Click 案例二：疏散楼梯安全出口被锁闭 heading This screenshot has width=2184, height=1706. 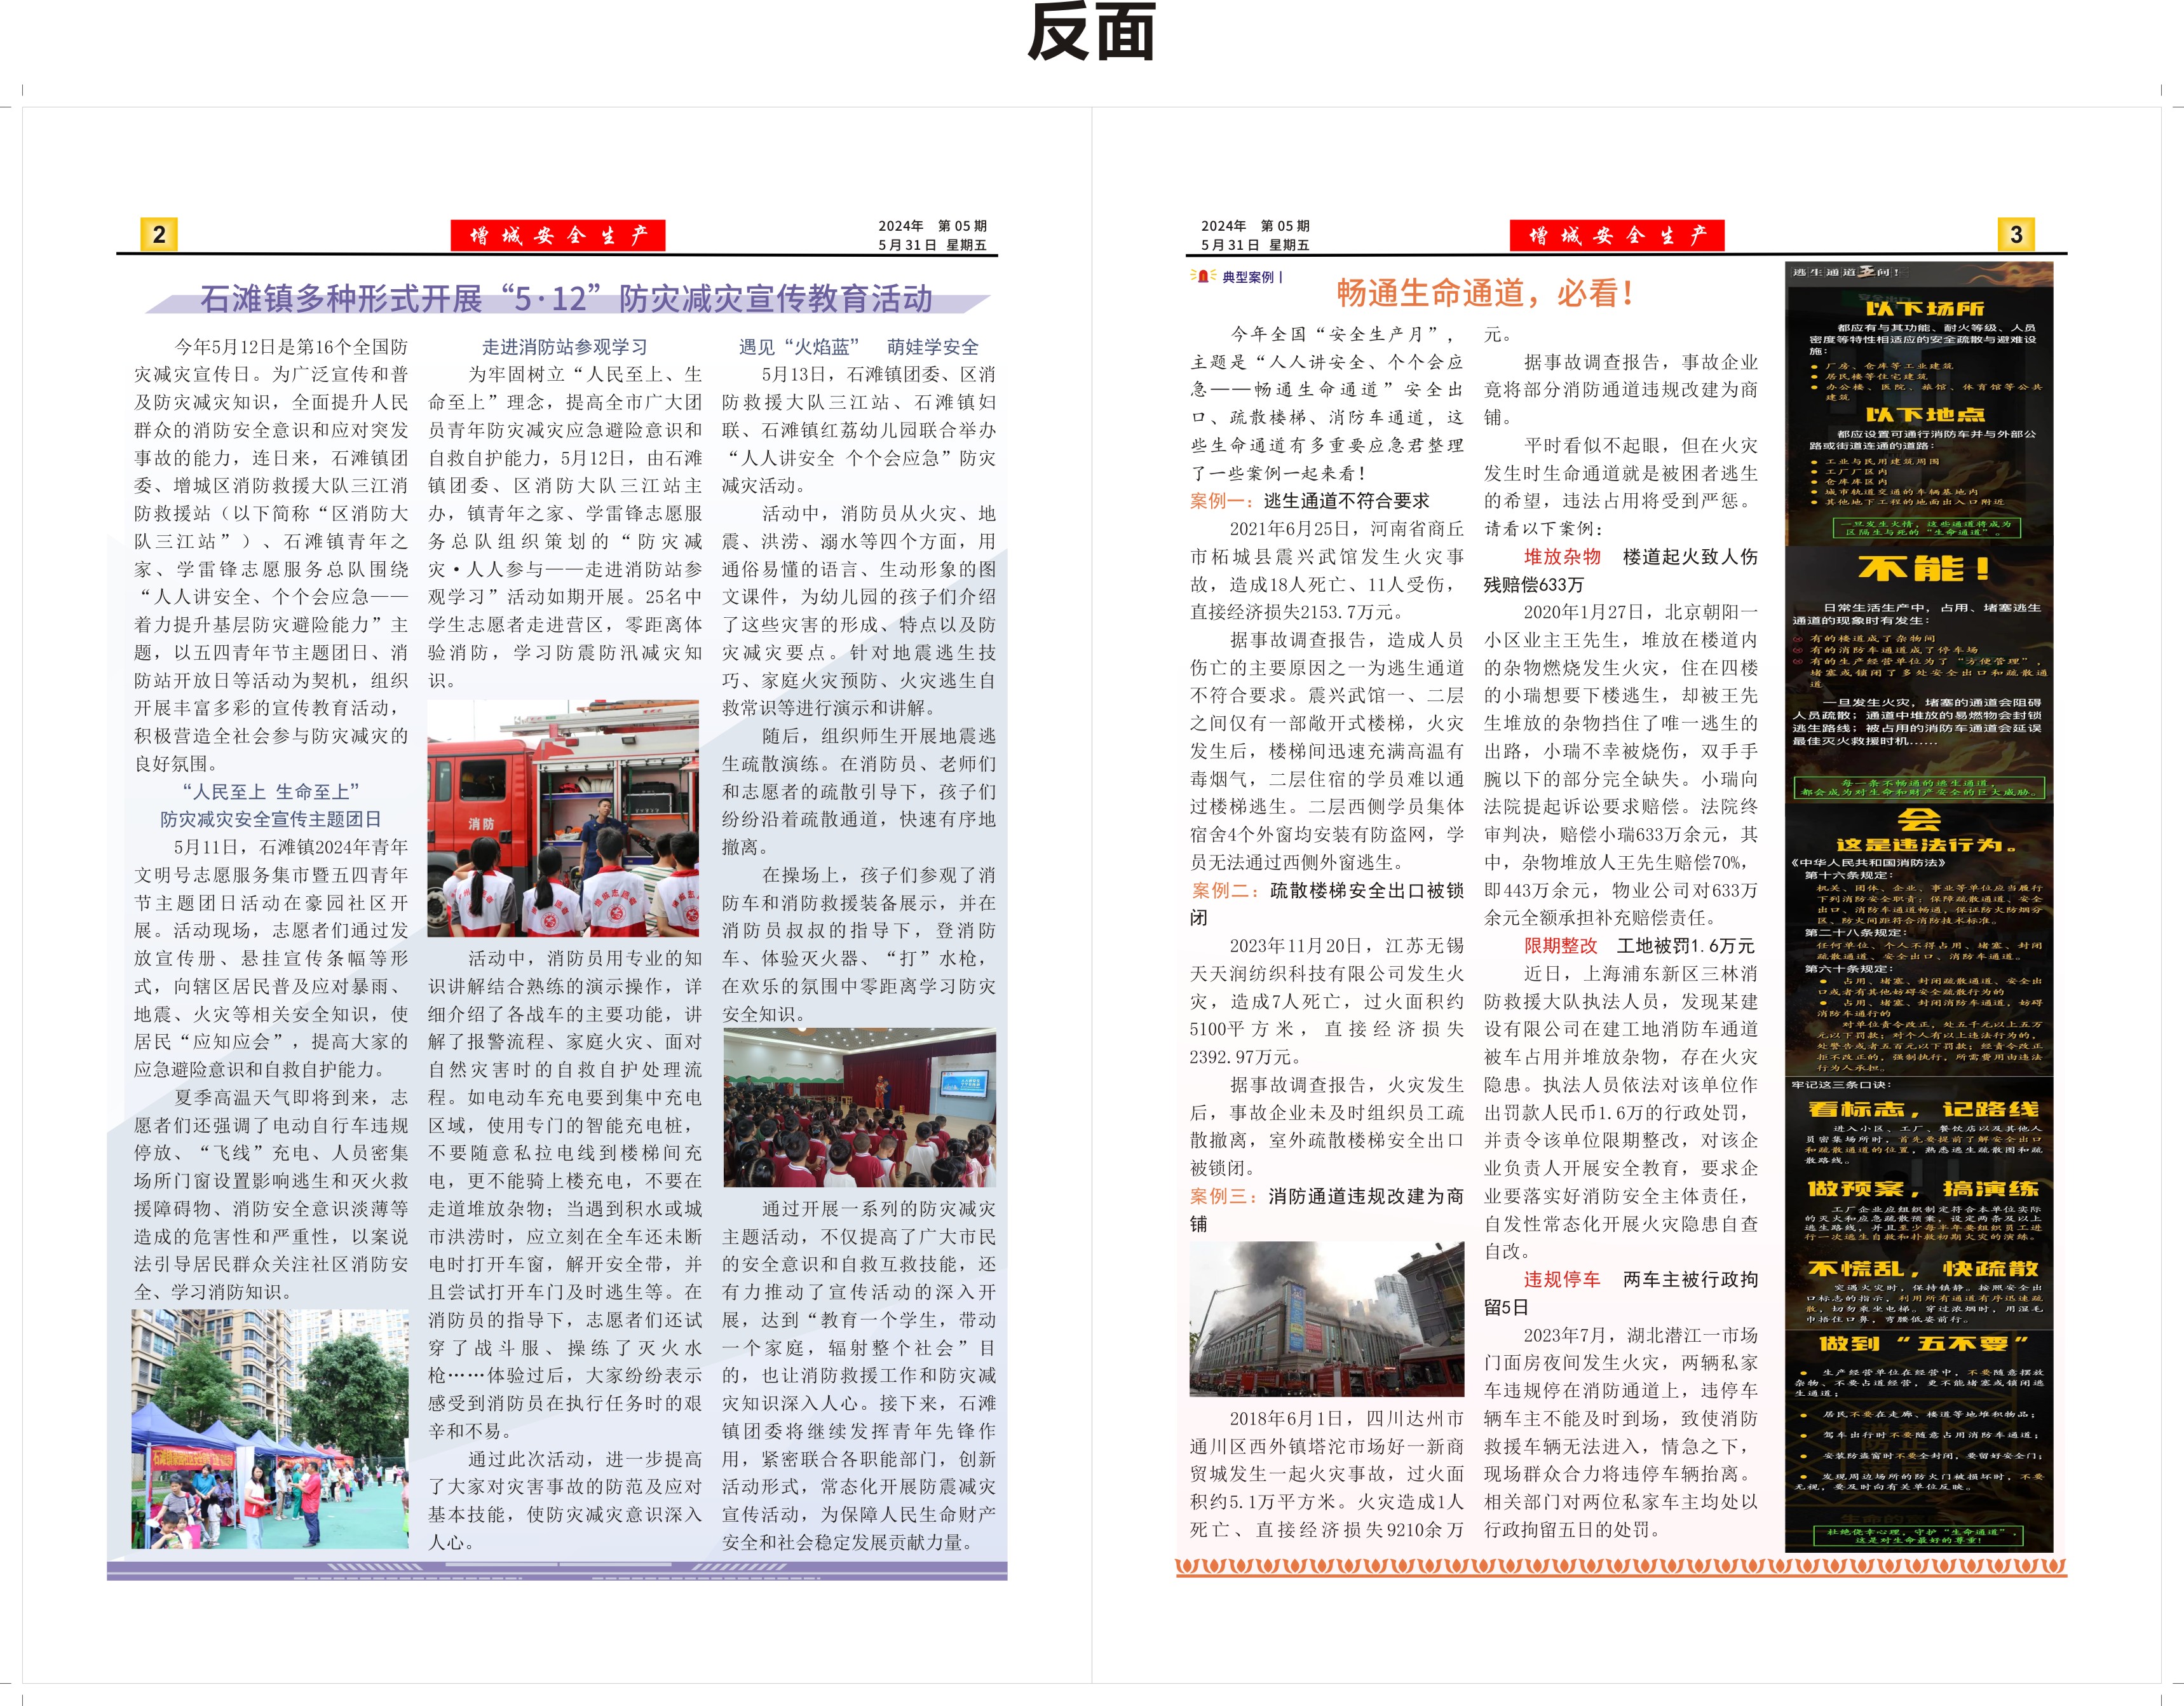click(1327, 904)
